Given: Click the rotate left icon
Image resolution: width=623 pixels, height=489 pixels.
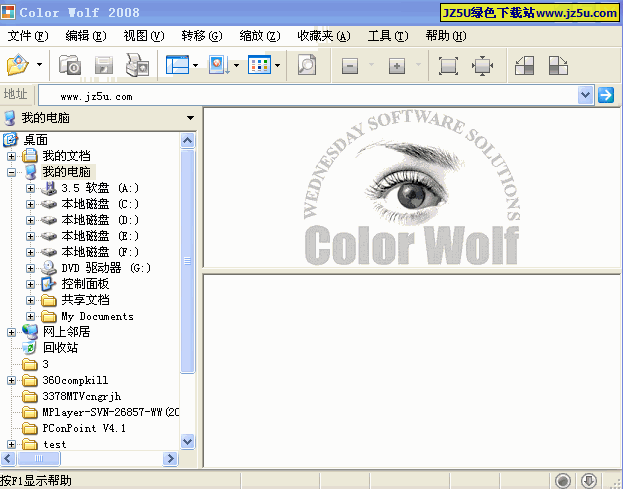Looking at the screenshot, I should [x=524, y=66].
